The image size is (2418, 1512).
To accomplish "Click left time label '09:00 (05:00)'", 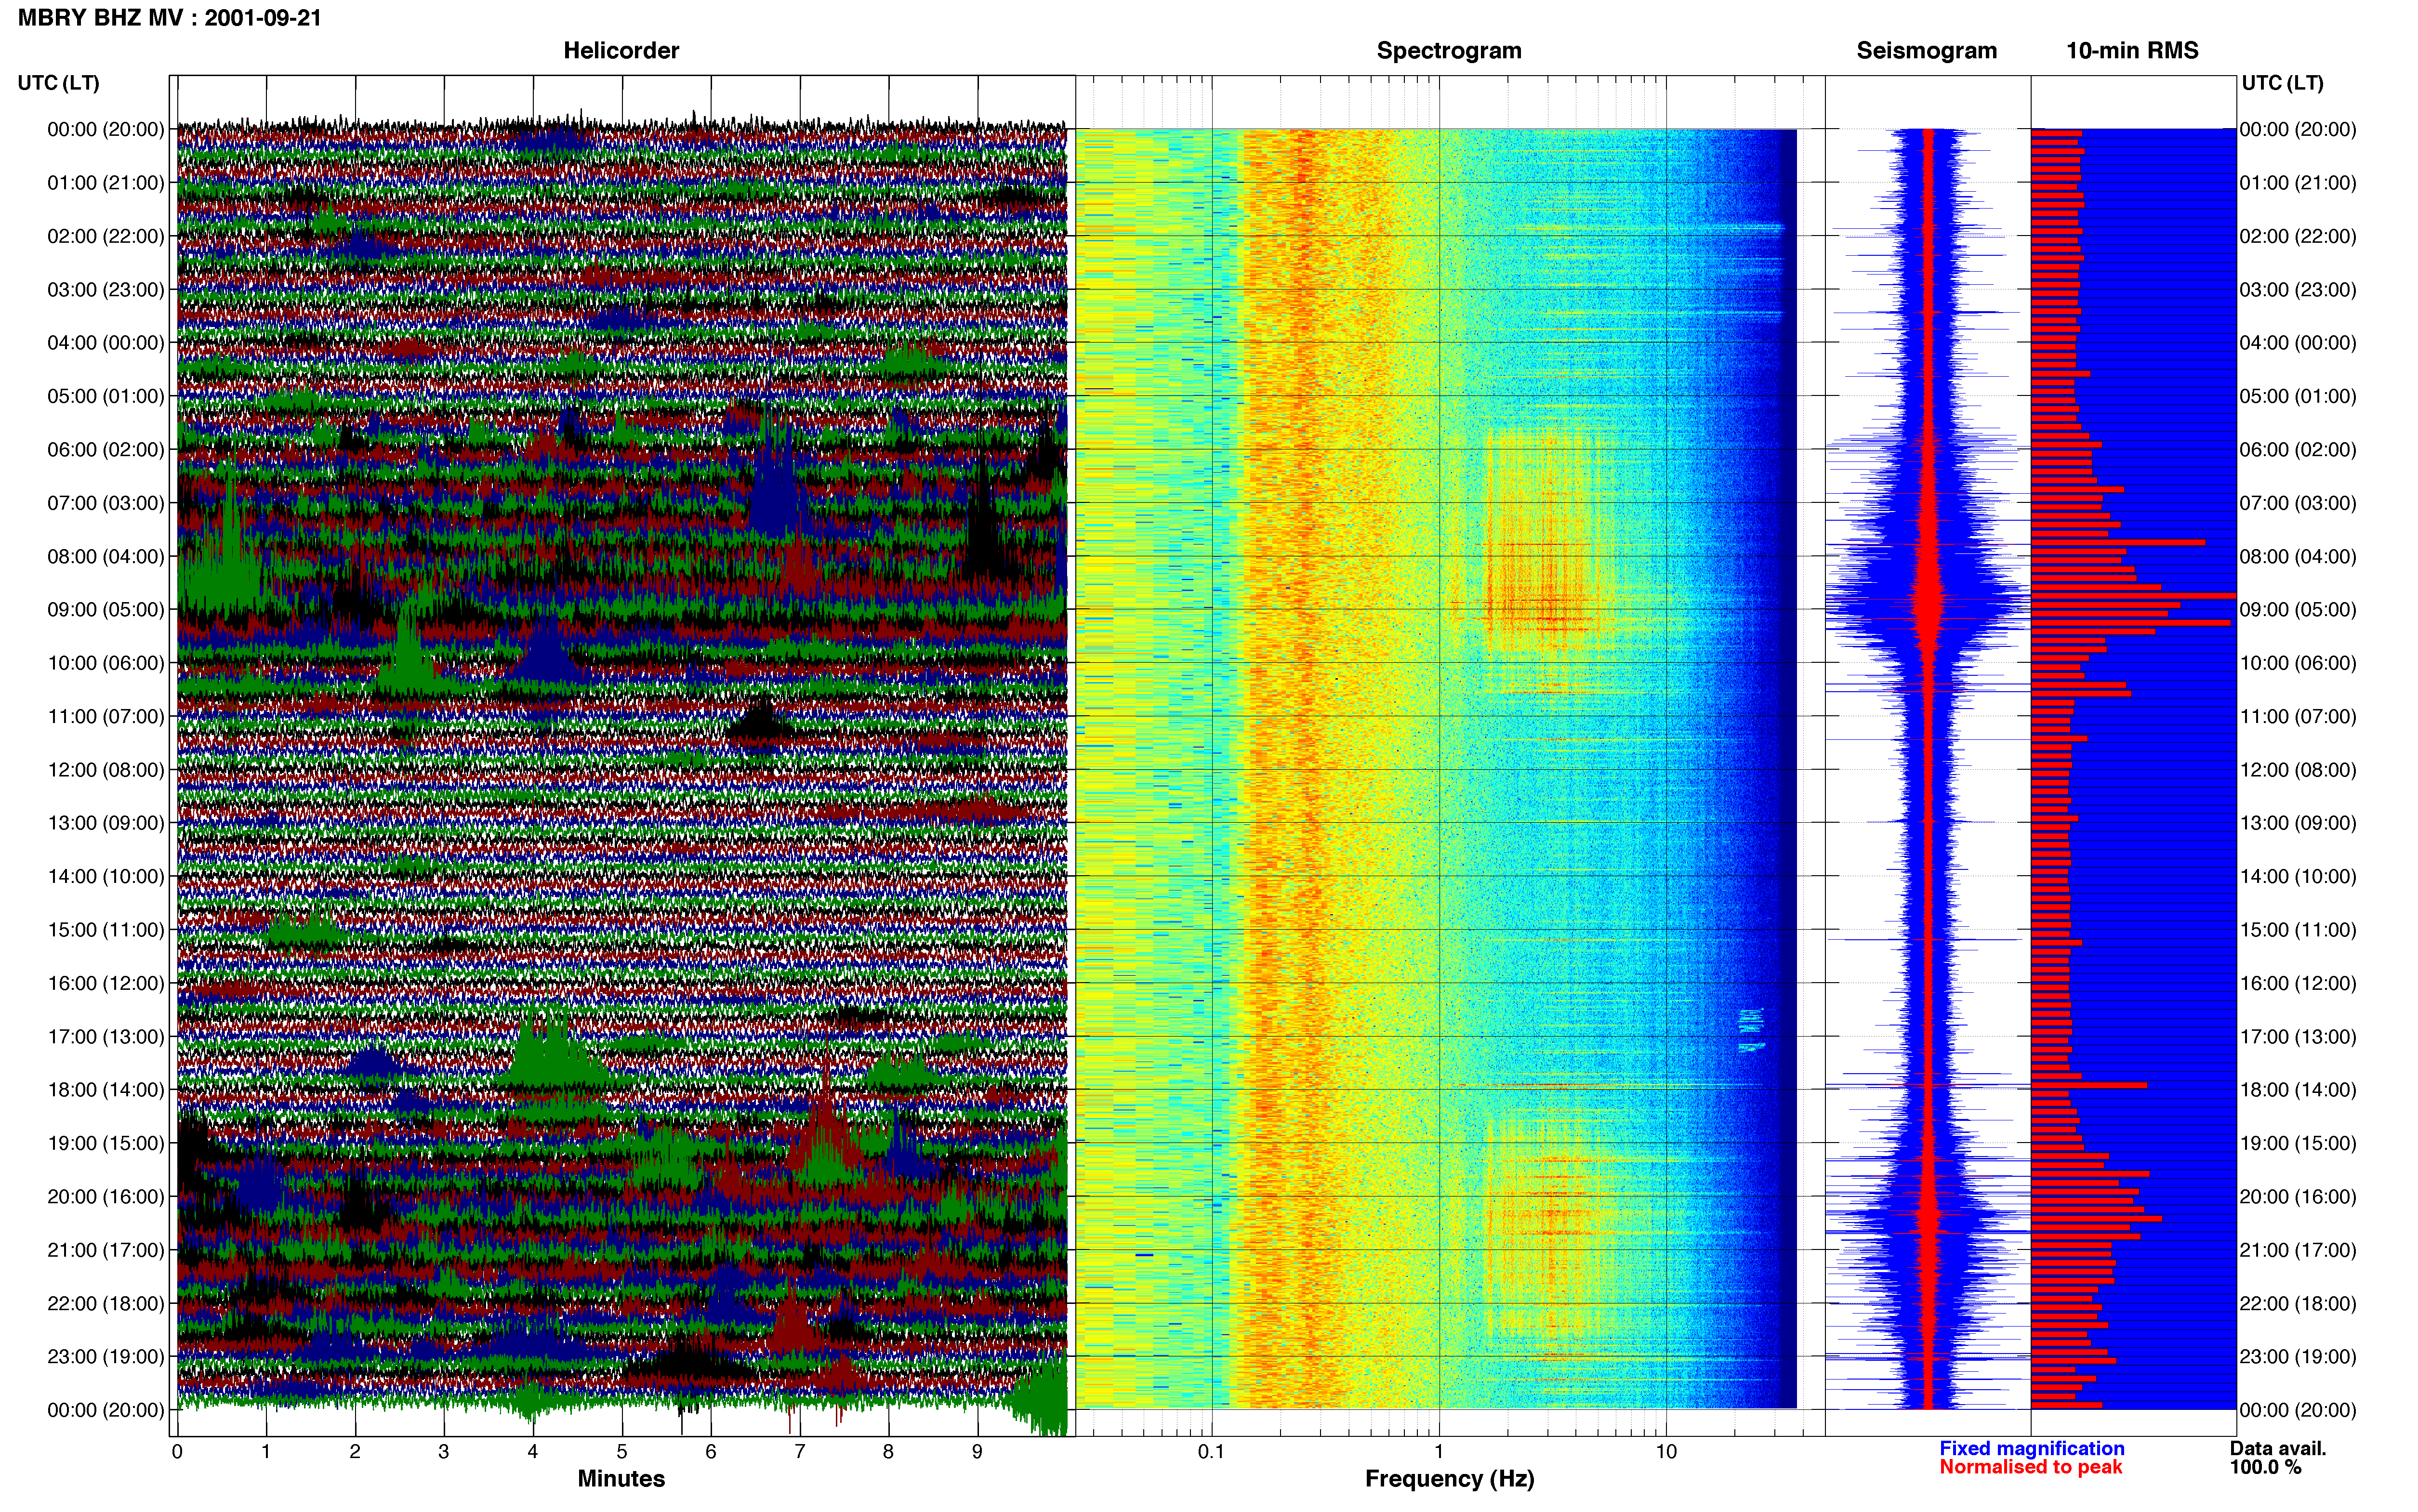I will point(106,610).
